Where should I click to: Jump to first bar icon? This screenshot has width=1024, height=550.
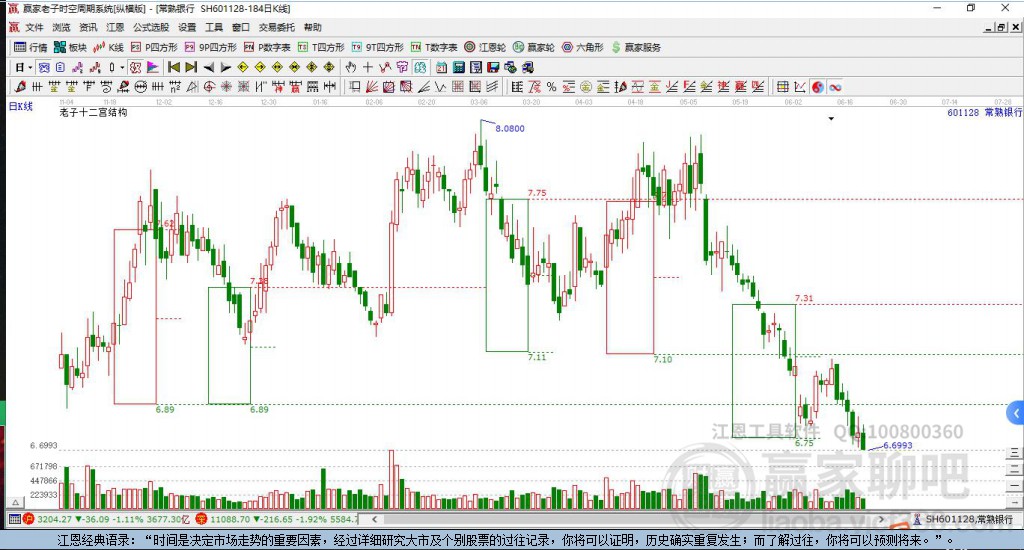click(174, 67)
